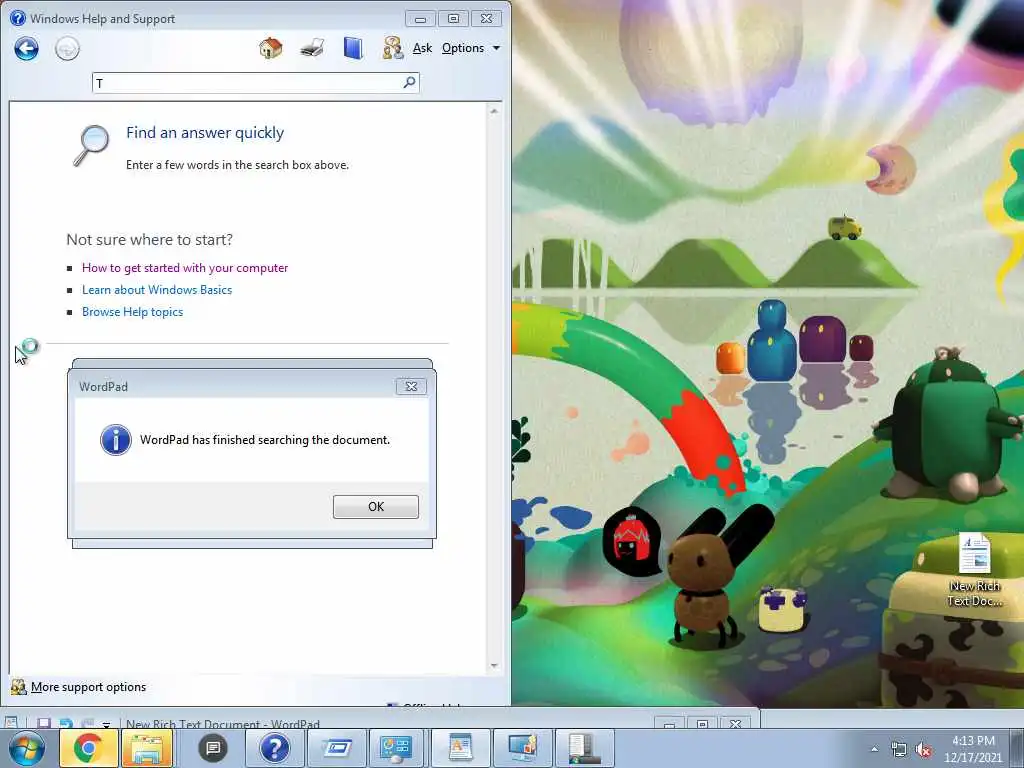The height and width of the screenshot is (768, 1024).
Task: Click the speech bubble taskbar icon
Action: pyautogui.click(x=213, y=748)
